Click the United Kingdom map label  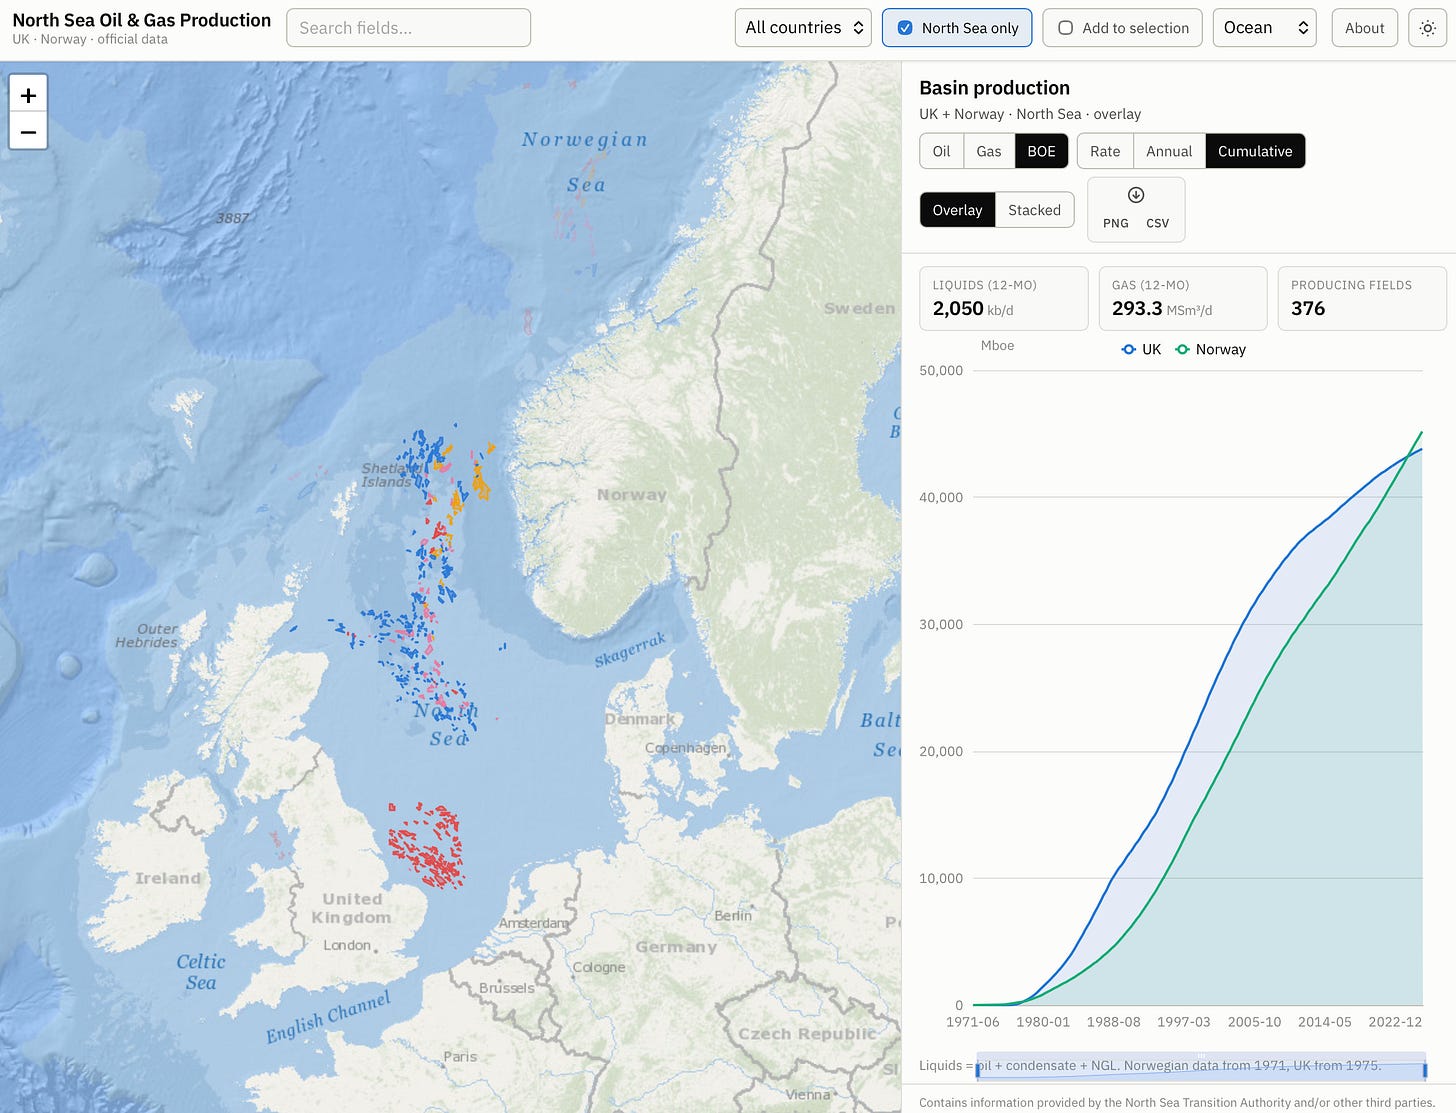click(x=351, y=908)
